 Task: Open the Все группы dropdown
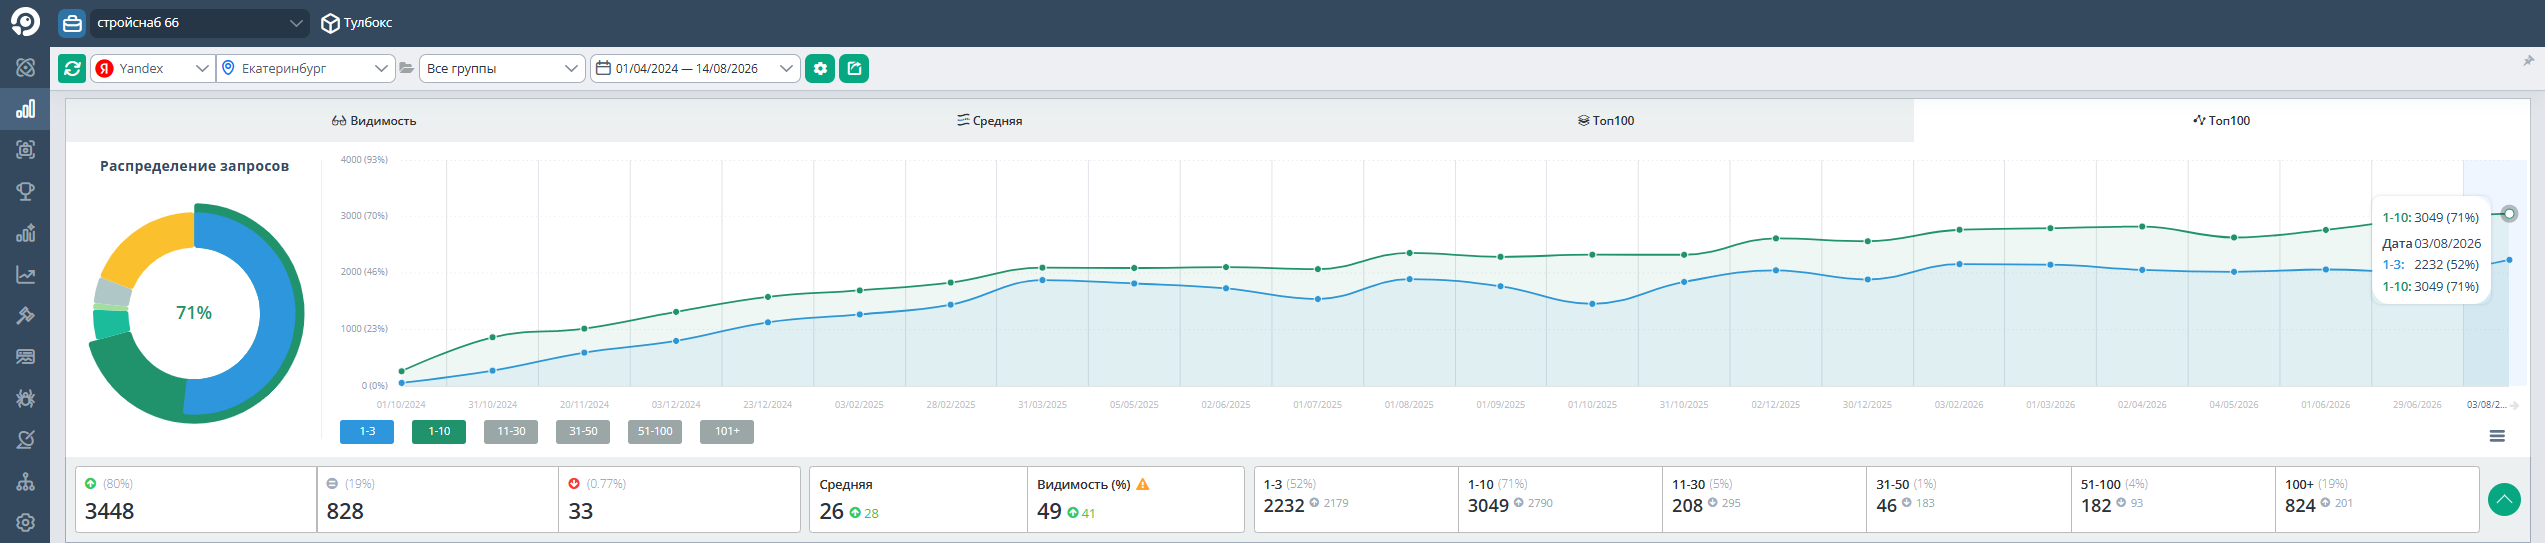[x=502, y=68]
